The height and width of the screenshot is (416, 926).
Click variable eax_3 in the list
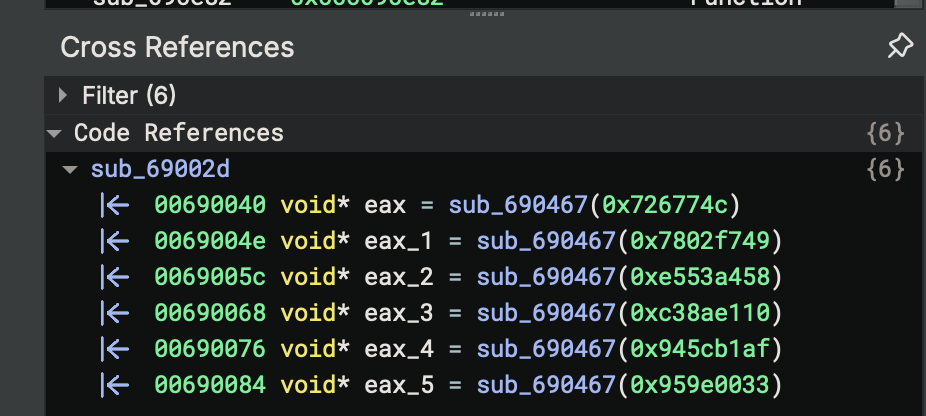[399, 314]
